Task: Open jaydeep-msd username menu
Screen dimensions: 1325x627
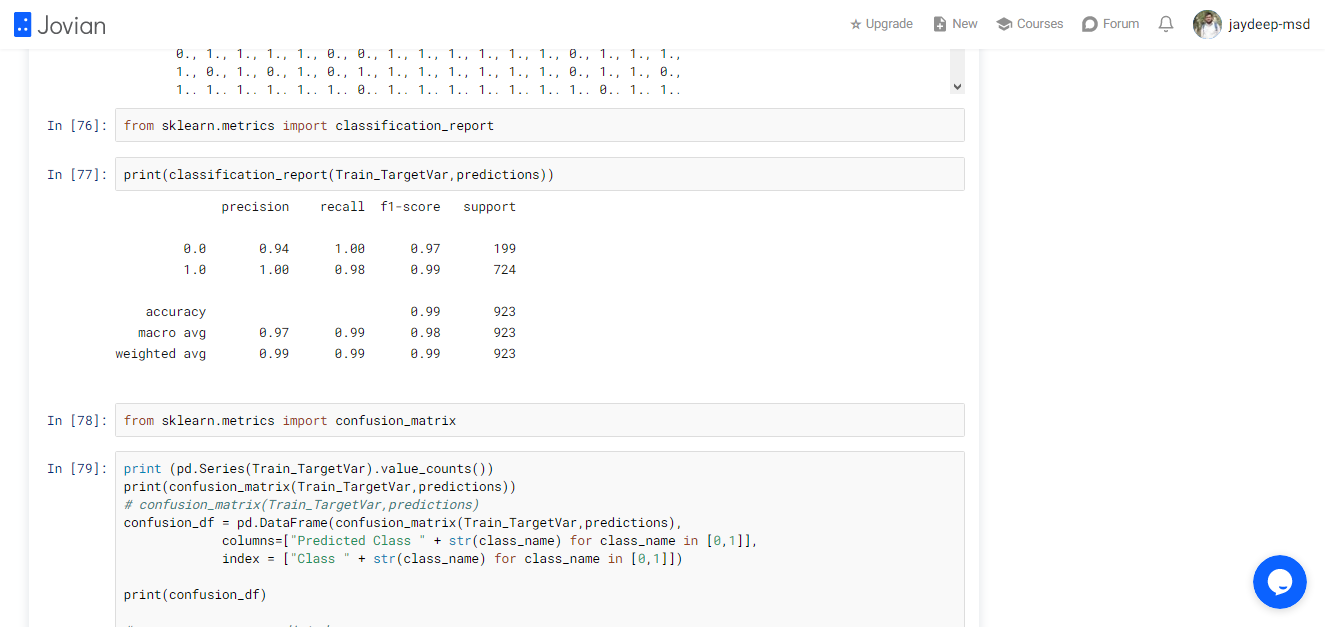Action: coord(1269,24)
